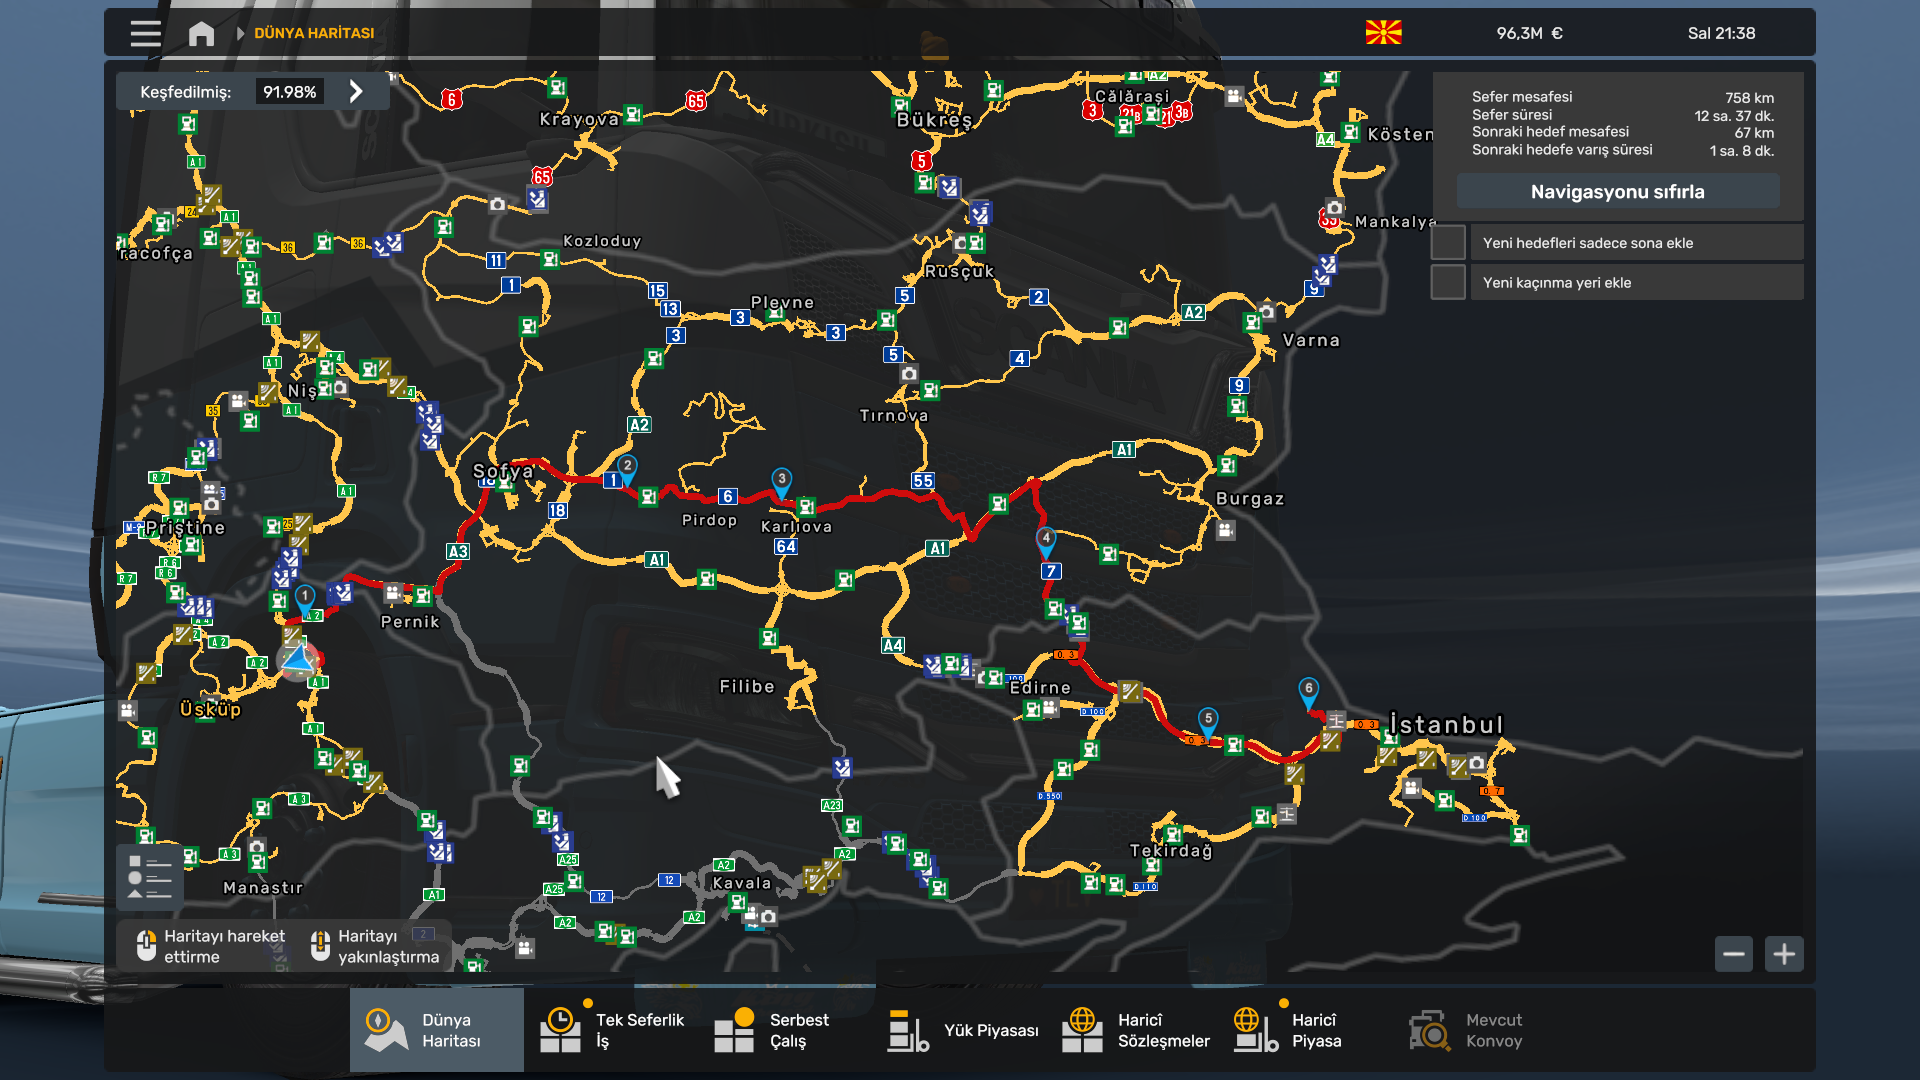This screenshot has width=1920, height=1080.
Task: Click route waypoint marker 4 pin
Action: tap(1045, 540)
